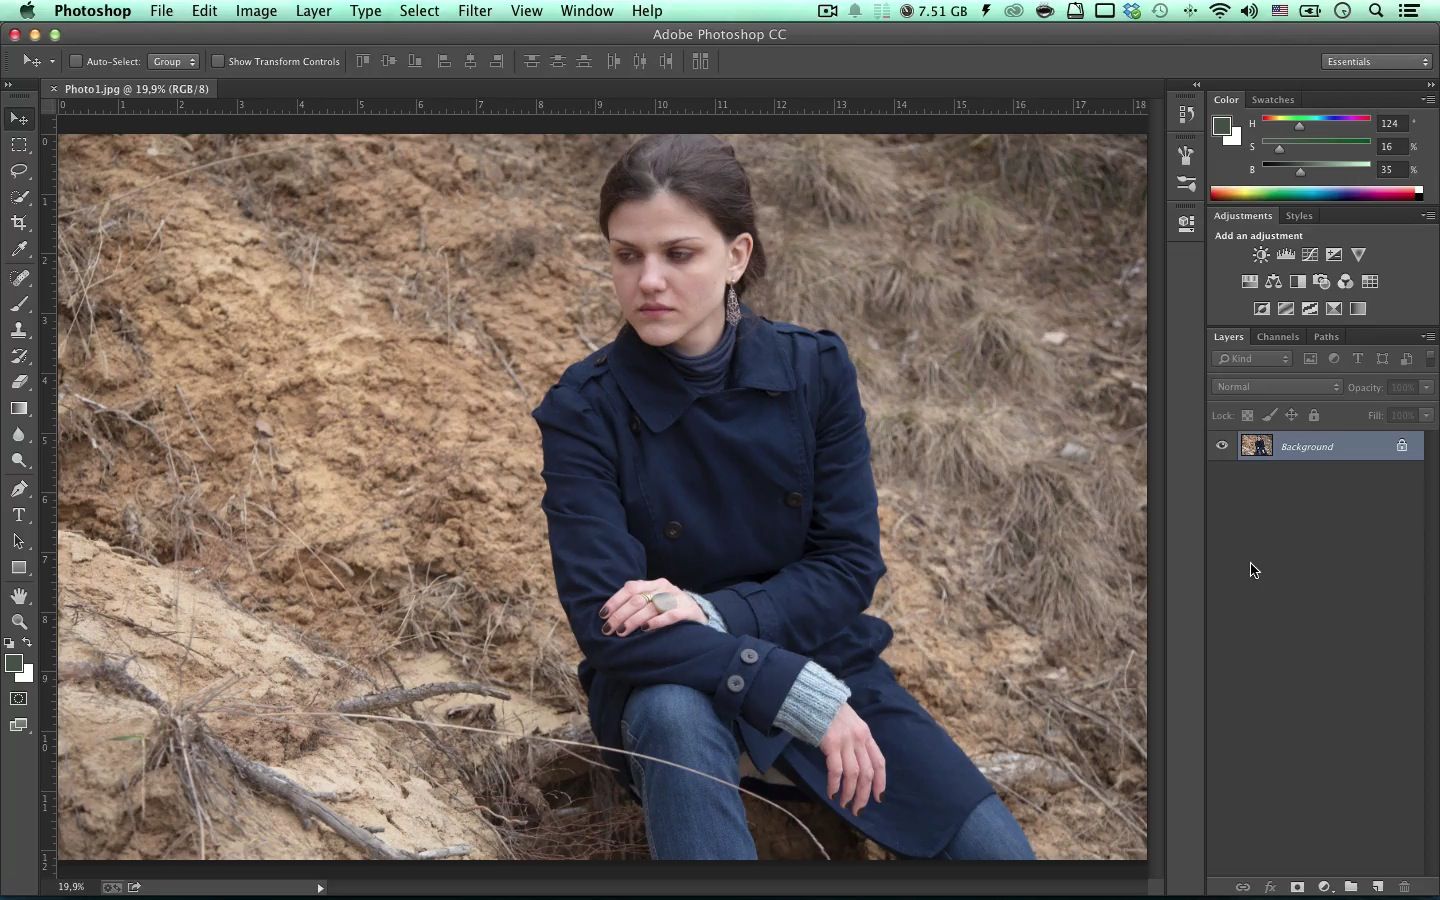Select the Pen tool

click(x=19, y=489)
